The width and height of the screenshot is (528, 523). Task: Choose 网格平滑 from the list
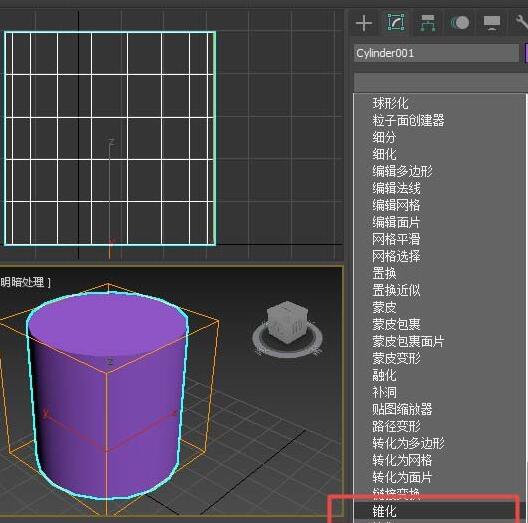(396, 239)
